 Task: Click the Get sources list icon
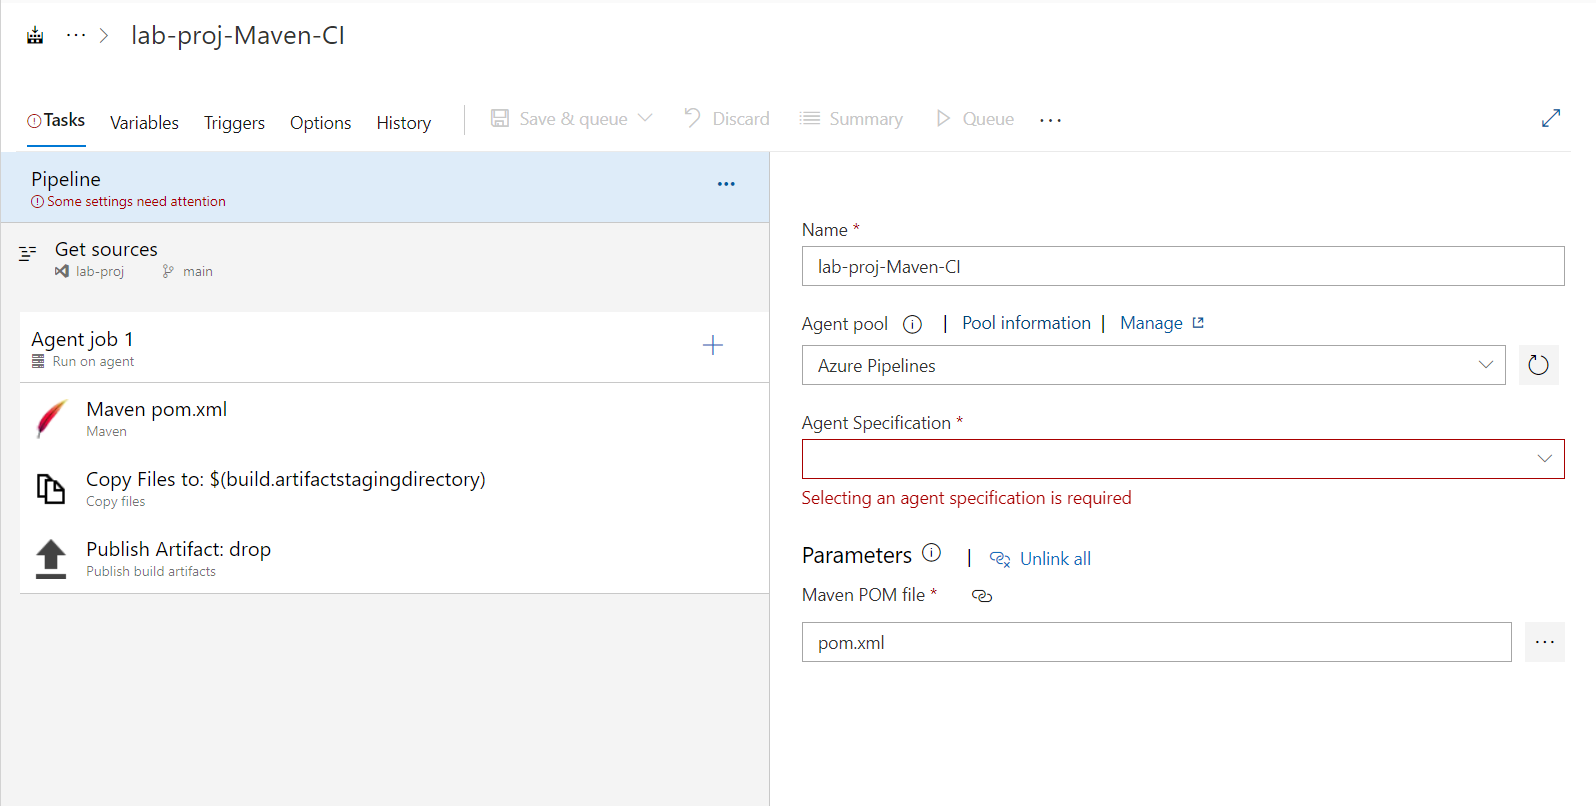click(28, 253)
